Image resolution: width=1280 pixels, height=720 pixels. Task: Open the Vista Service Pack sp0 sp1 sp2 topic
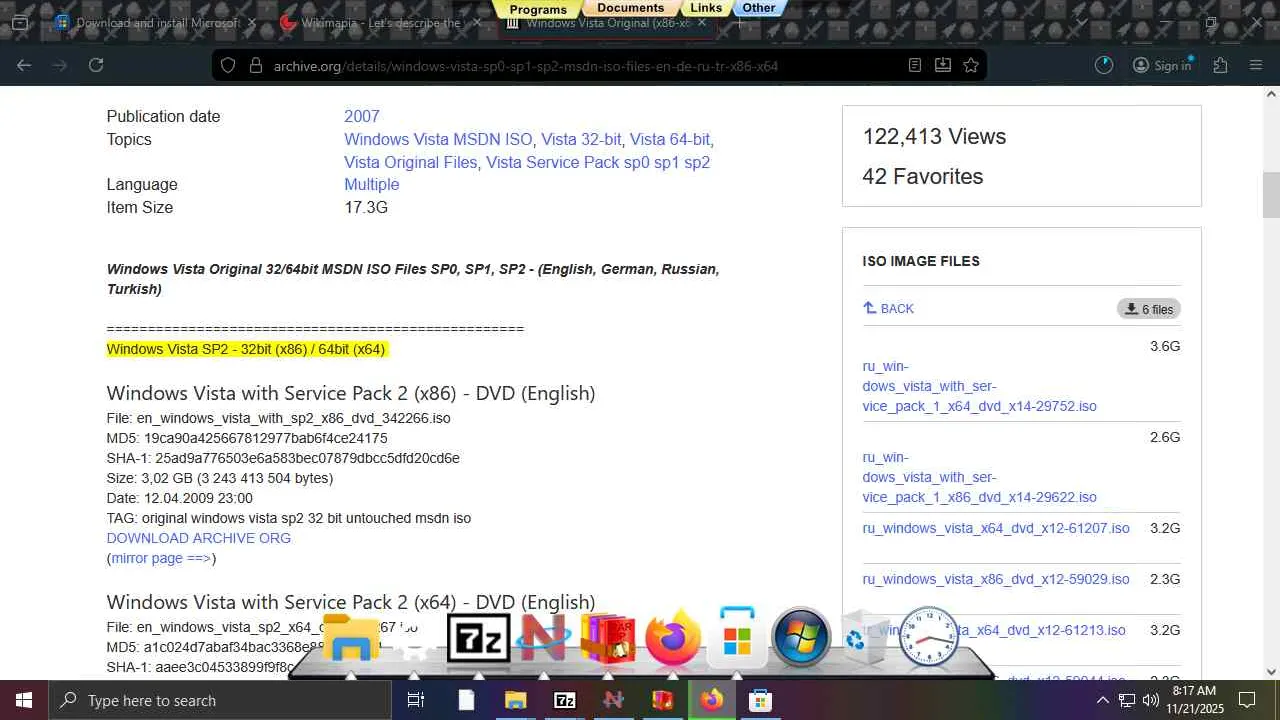598,162
